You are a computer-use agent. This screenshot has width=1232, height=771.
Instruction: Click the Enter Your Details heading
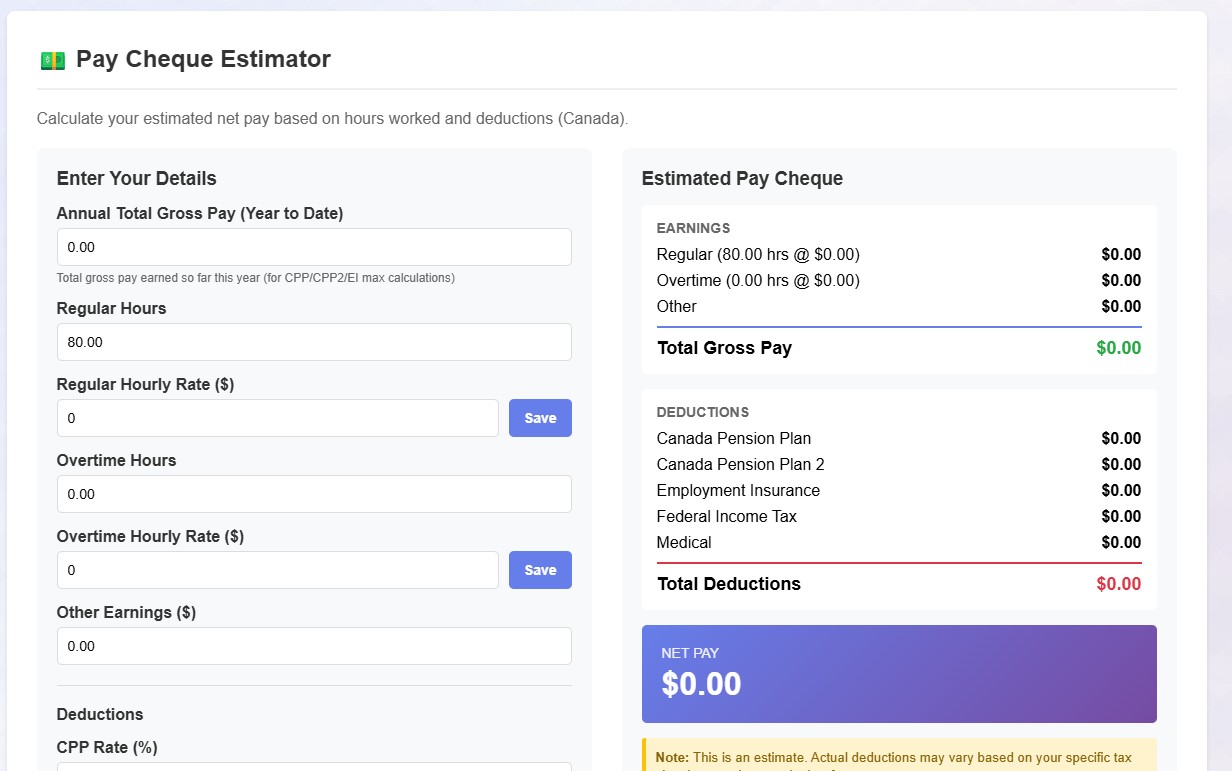(x=136, y=179)
